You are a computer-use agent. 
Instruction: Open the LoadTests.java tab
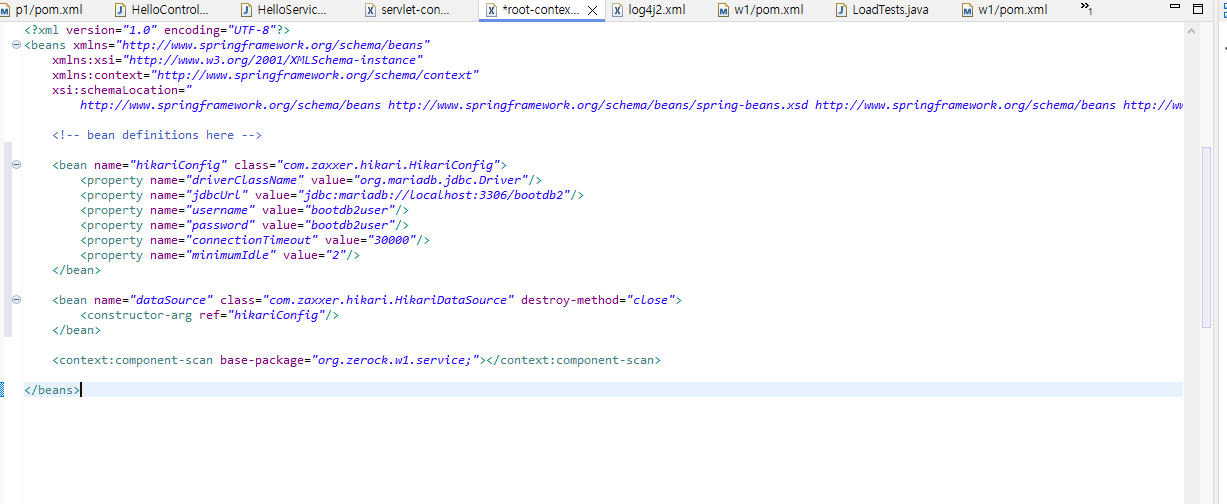(x=881, y=10)
